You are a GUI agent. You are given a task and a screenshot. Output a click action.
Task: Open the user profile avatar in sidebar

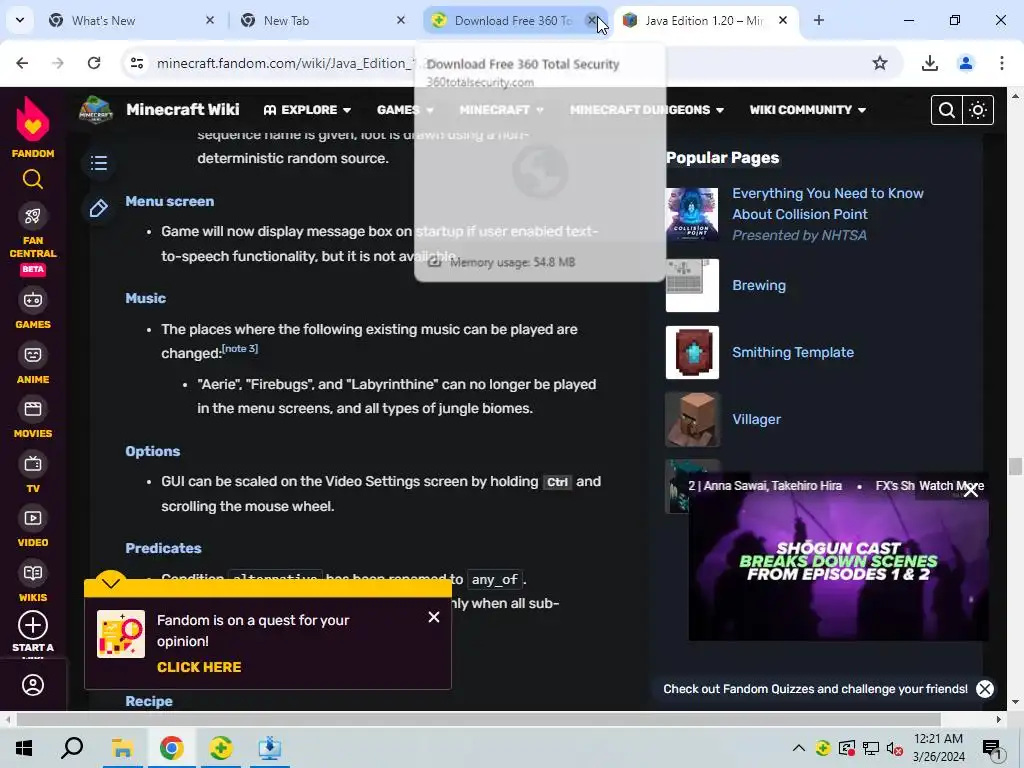pos(33,685)
